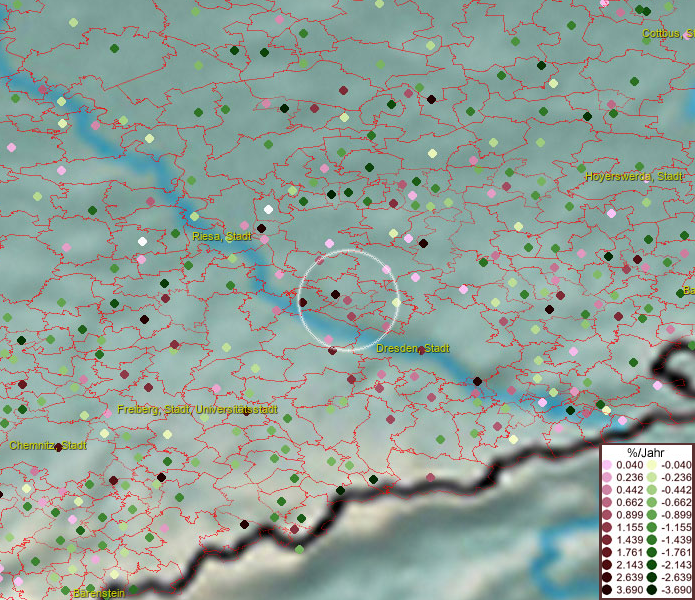
Task: Click the -0.040 pale yellow legend swatch
Action: pyautogui.click(x=652, y=465)
